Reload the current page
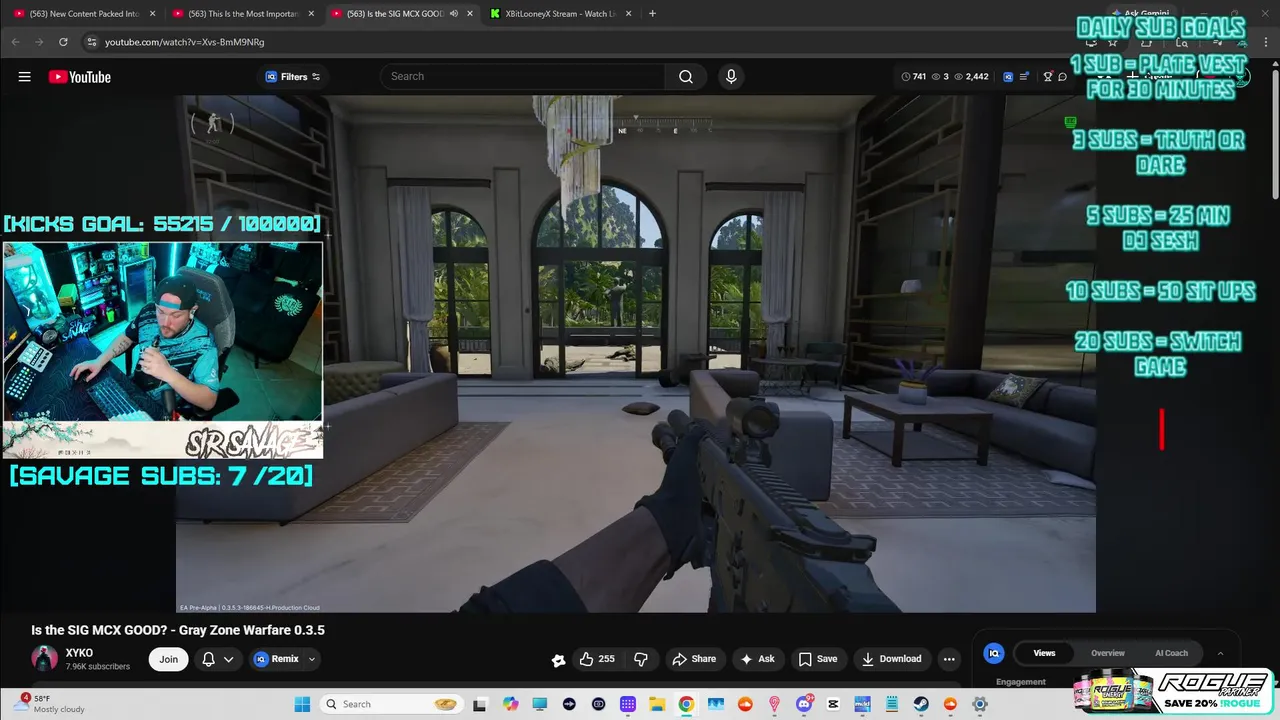1280x720 pixels. coord(63,42)
